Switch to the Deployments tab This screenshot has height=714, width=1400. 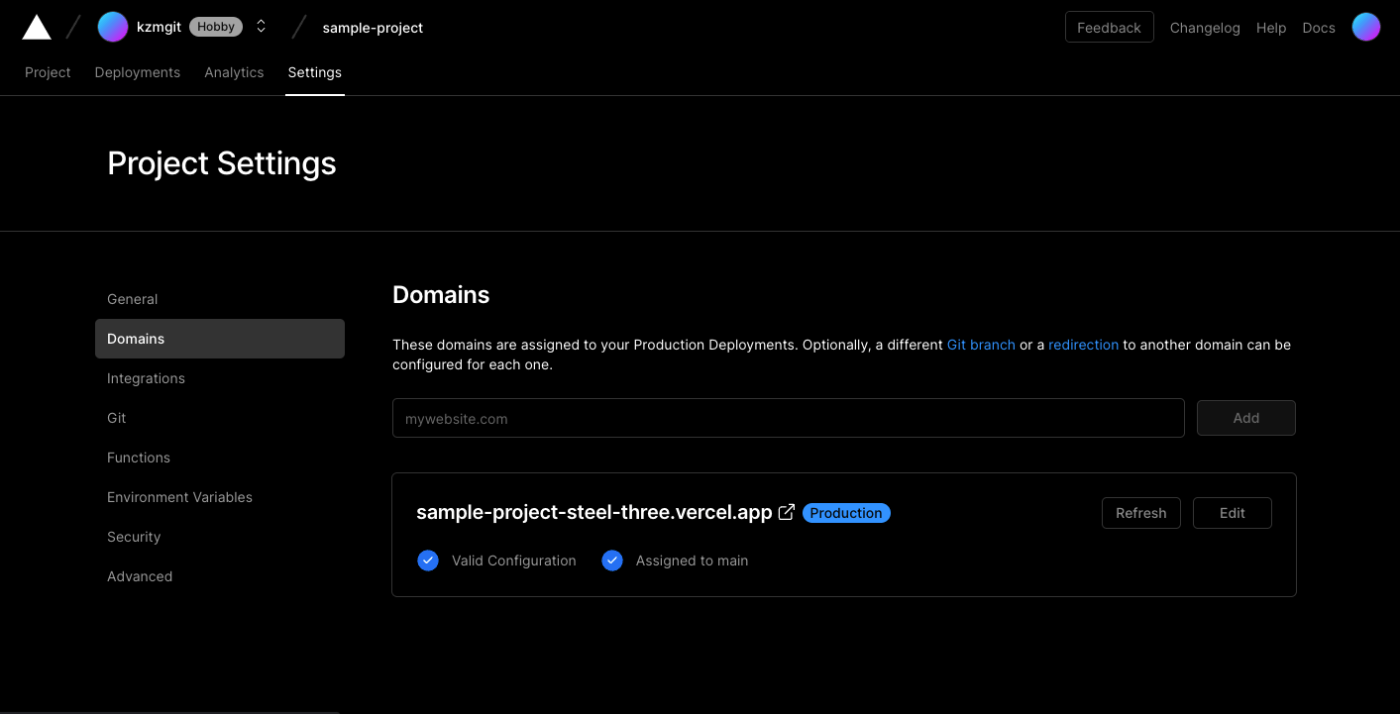pyautogui.click(x=137, y=72)
